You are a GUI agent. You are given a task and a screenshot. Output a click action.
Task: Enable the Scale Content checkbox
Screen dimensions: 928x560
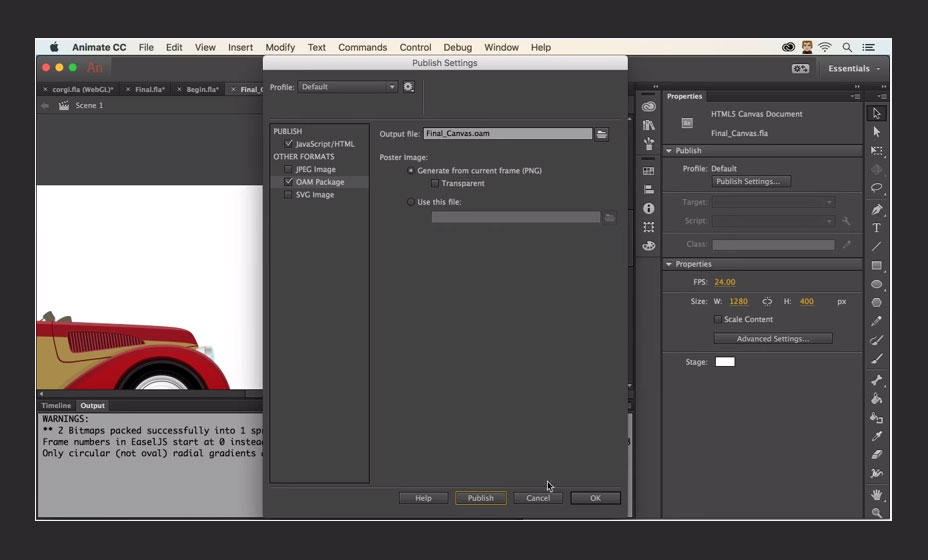point(718,319)
